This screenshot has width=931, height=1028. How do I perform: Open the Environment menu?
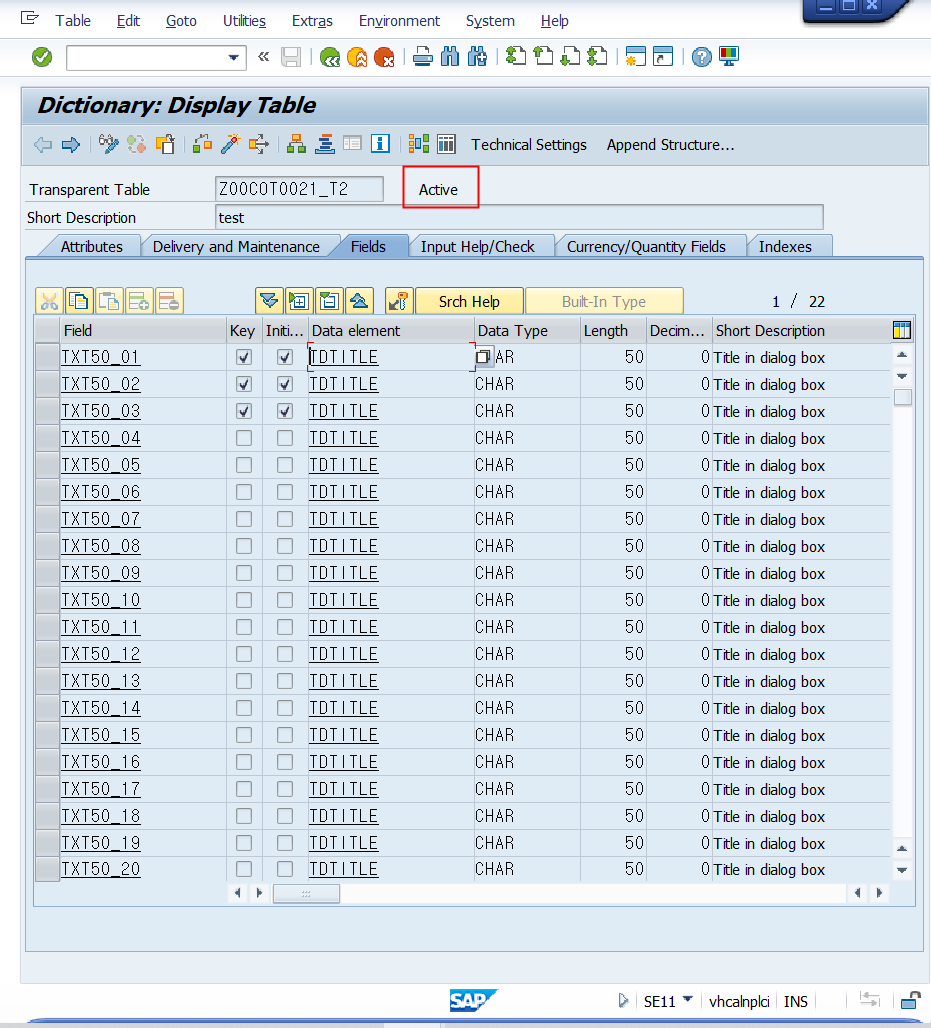pos(399,21)
